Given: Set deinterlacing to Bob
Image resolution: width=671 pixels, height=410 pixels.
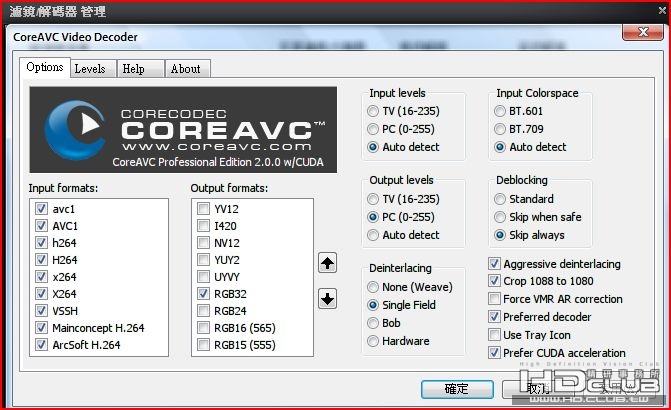Looking at the screenshot, I should [x=373, y=323].
